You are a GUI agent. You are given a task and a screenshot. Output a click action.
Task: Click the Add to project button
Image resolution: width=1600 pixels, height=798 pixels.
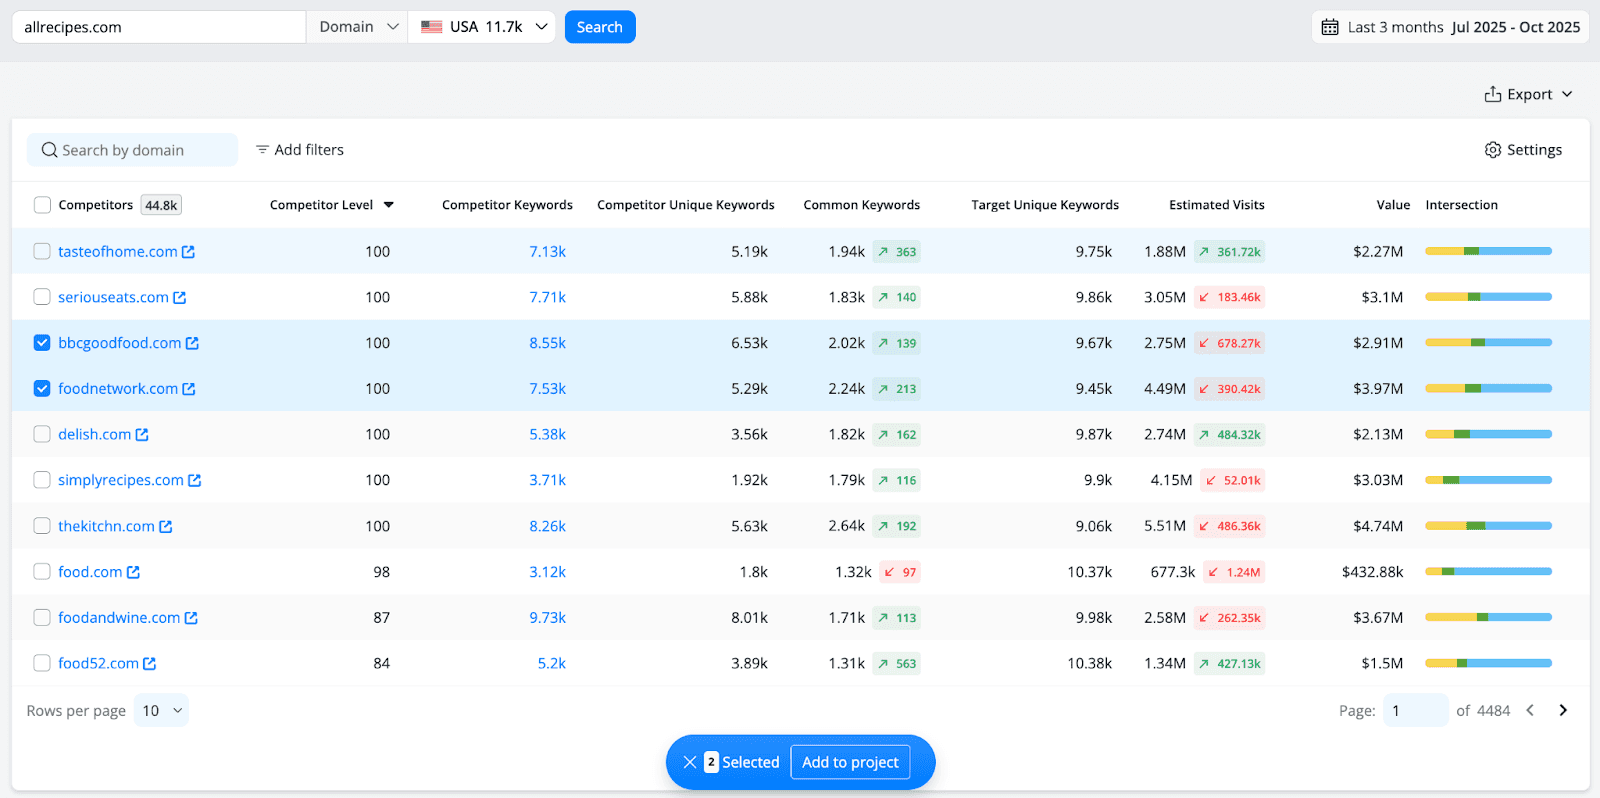(x=850, y=762)
